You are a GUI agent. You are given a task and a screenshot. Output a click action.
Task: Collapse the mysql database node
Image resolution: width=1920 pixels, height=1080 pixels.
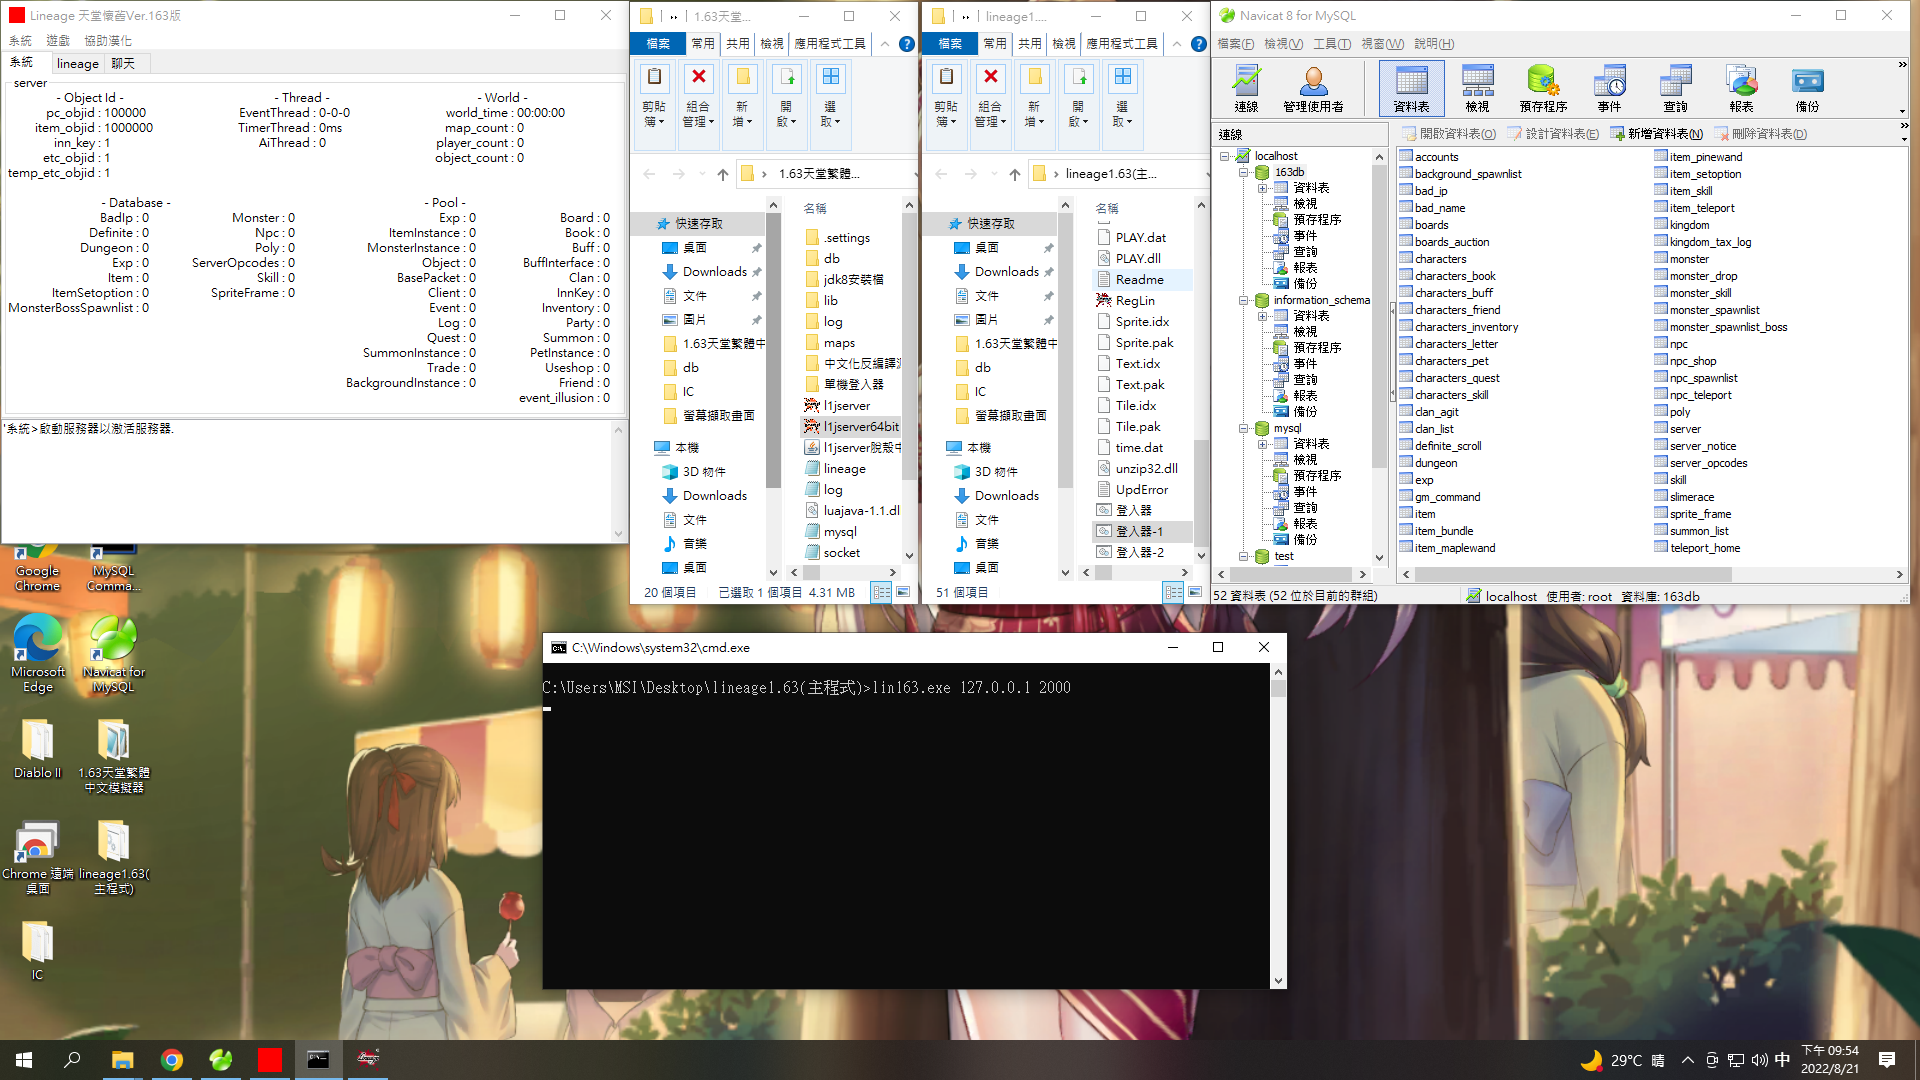click(x=1244, y=428)
